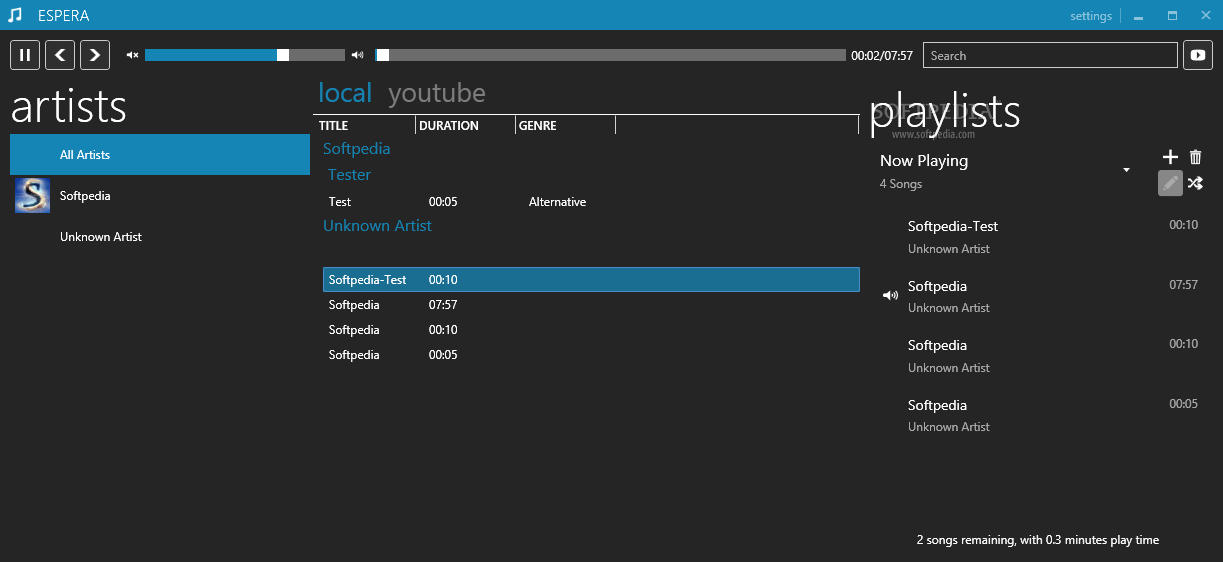Screen dimensions: 1223x562
Task: Toggle shuffle playback
Action: pos(1196,183)
